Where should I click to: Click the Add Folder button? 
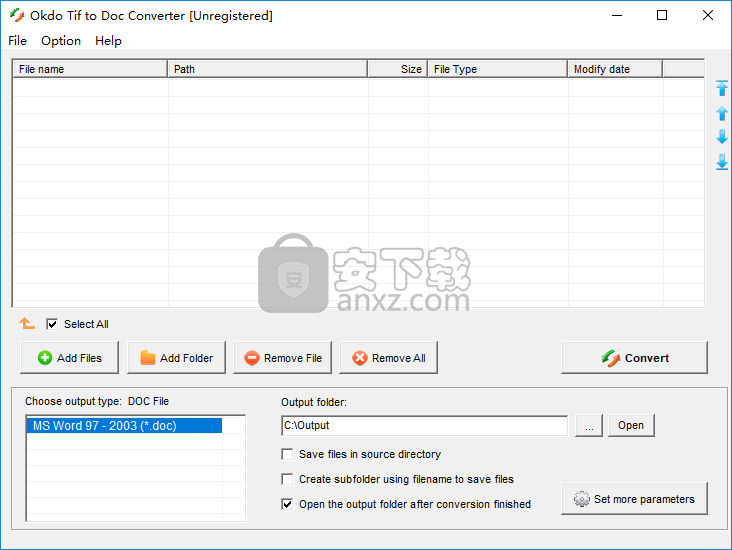(176, 358)
